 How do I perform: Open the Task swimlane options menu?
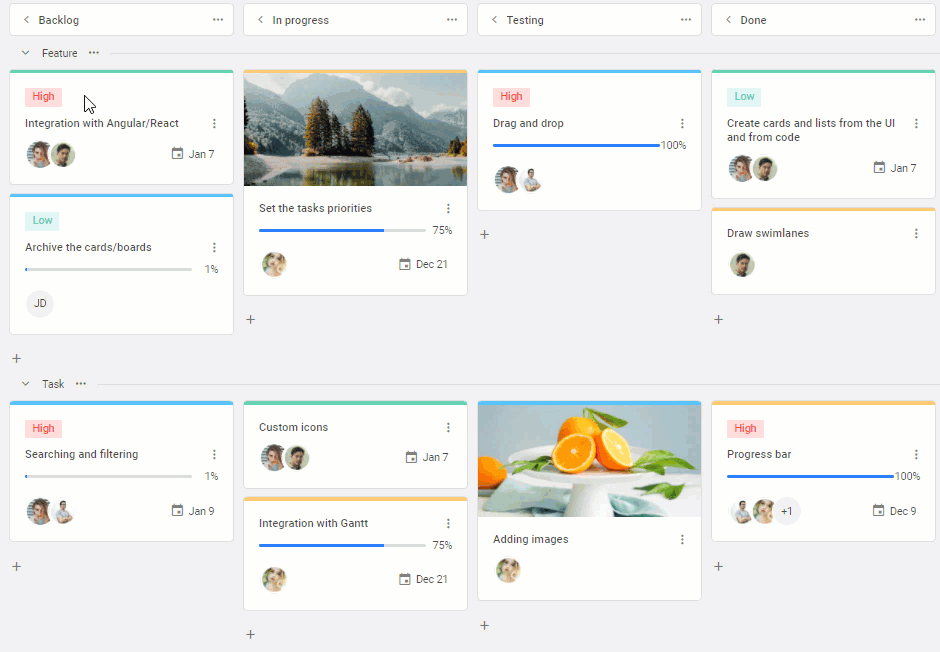(81, 384)
